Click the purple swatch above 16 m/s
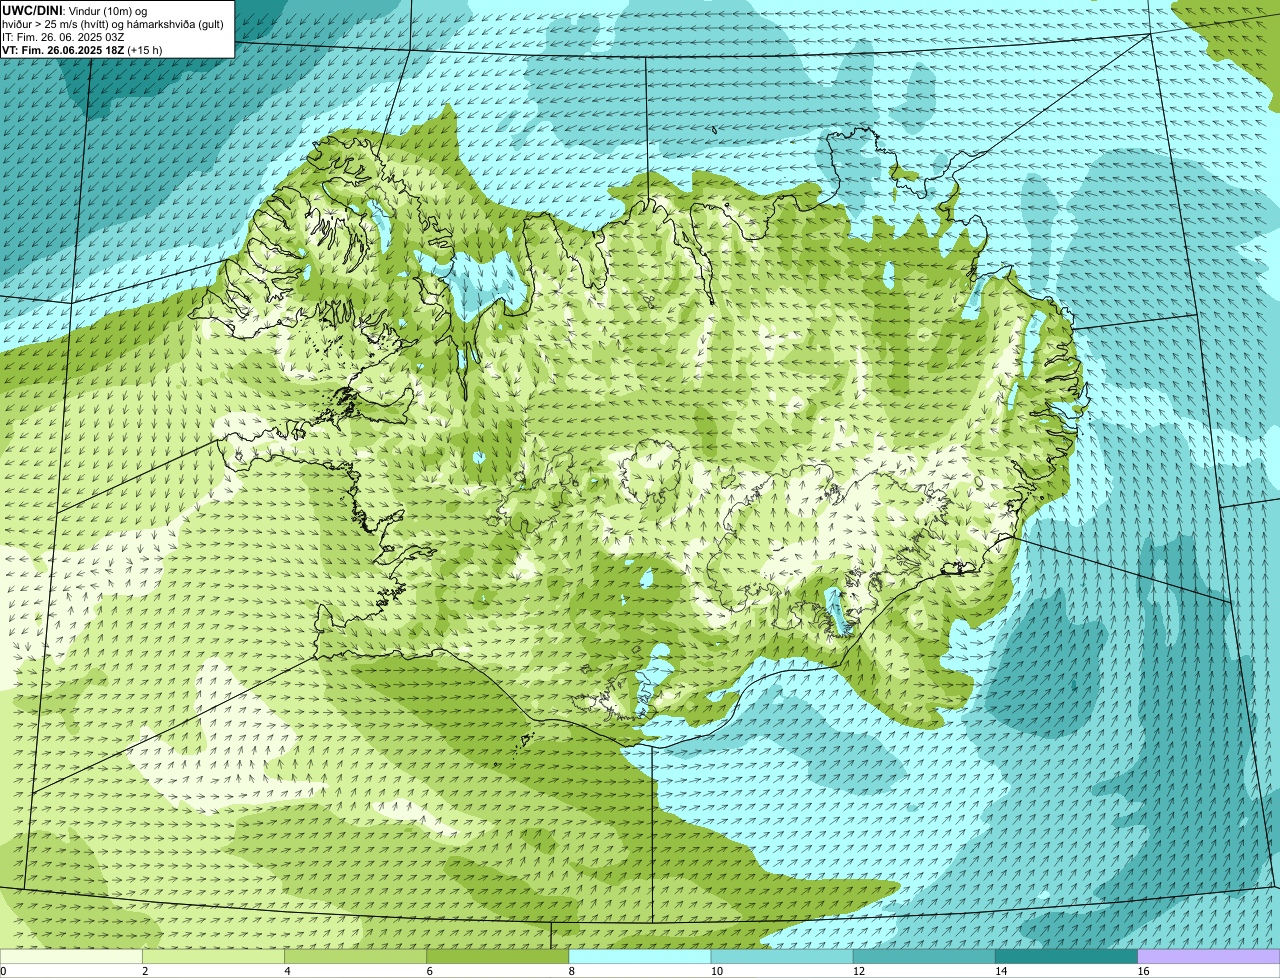The width and height of the screenshot is (1280, 978). pos(1209,957)
